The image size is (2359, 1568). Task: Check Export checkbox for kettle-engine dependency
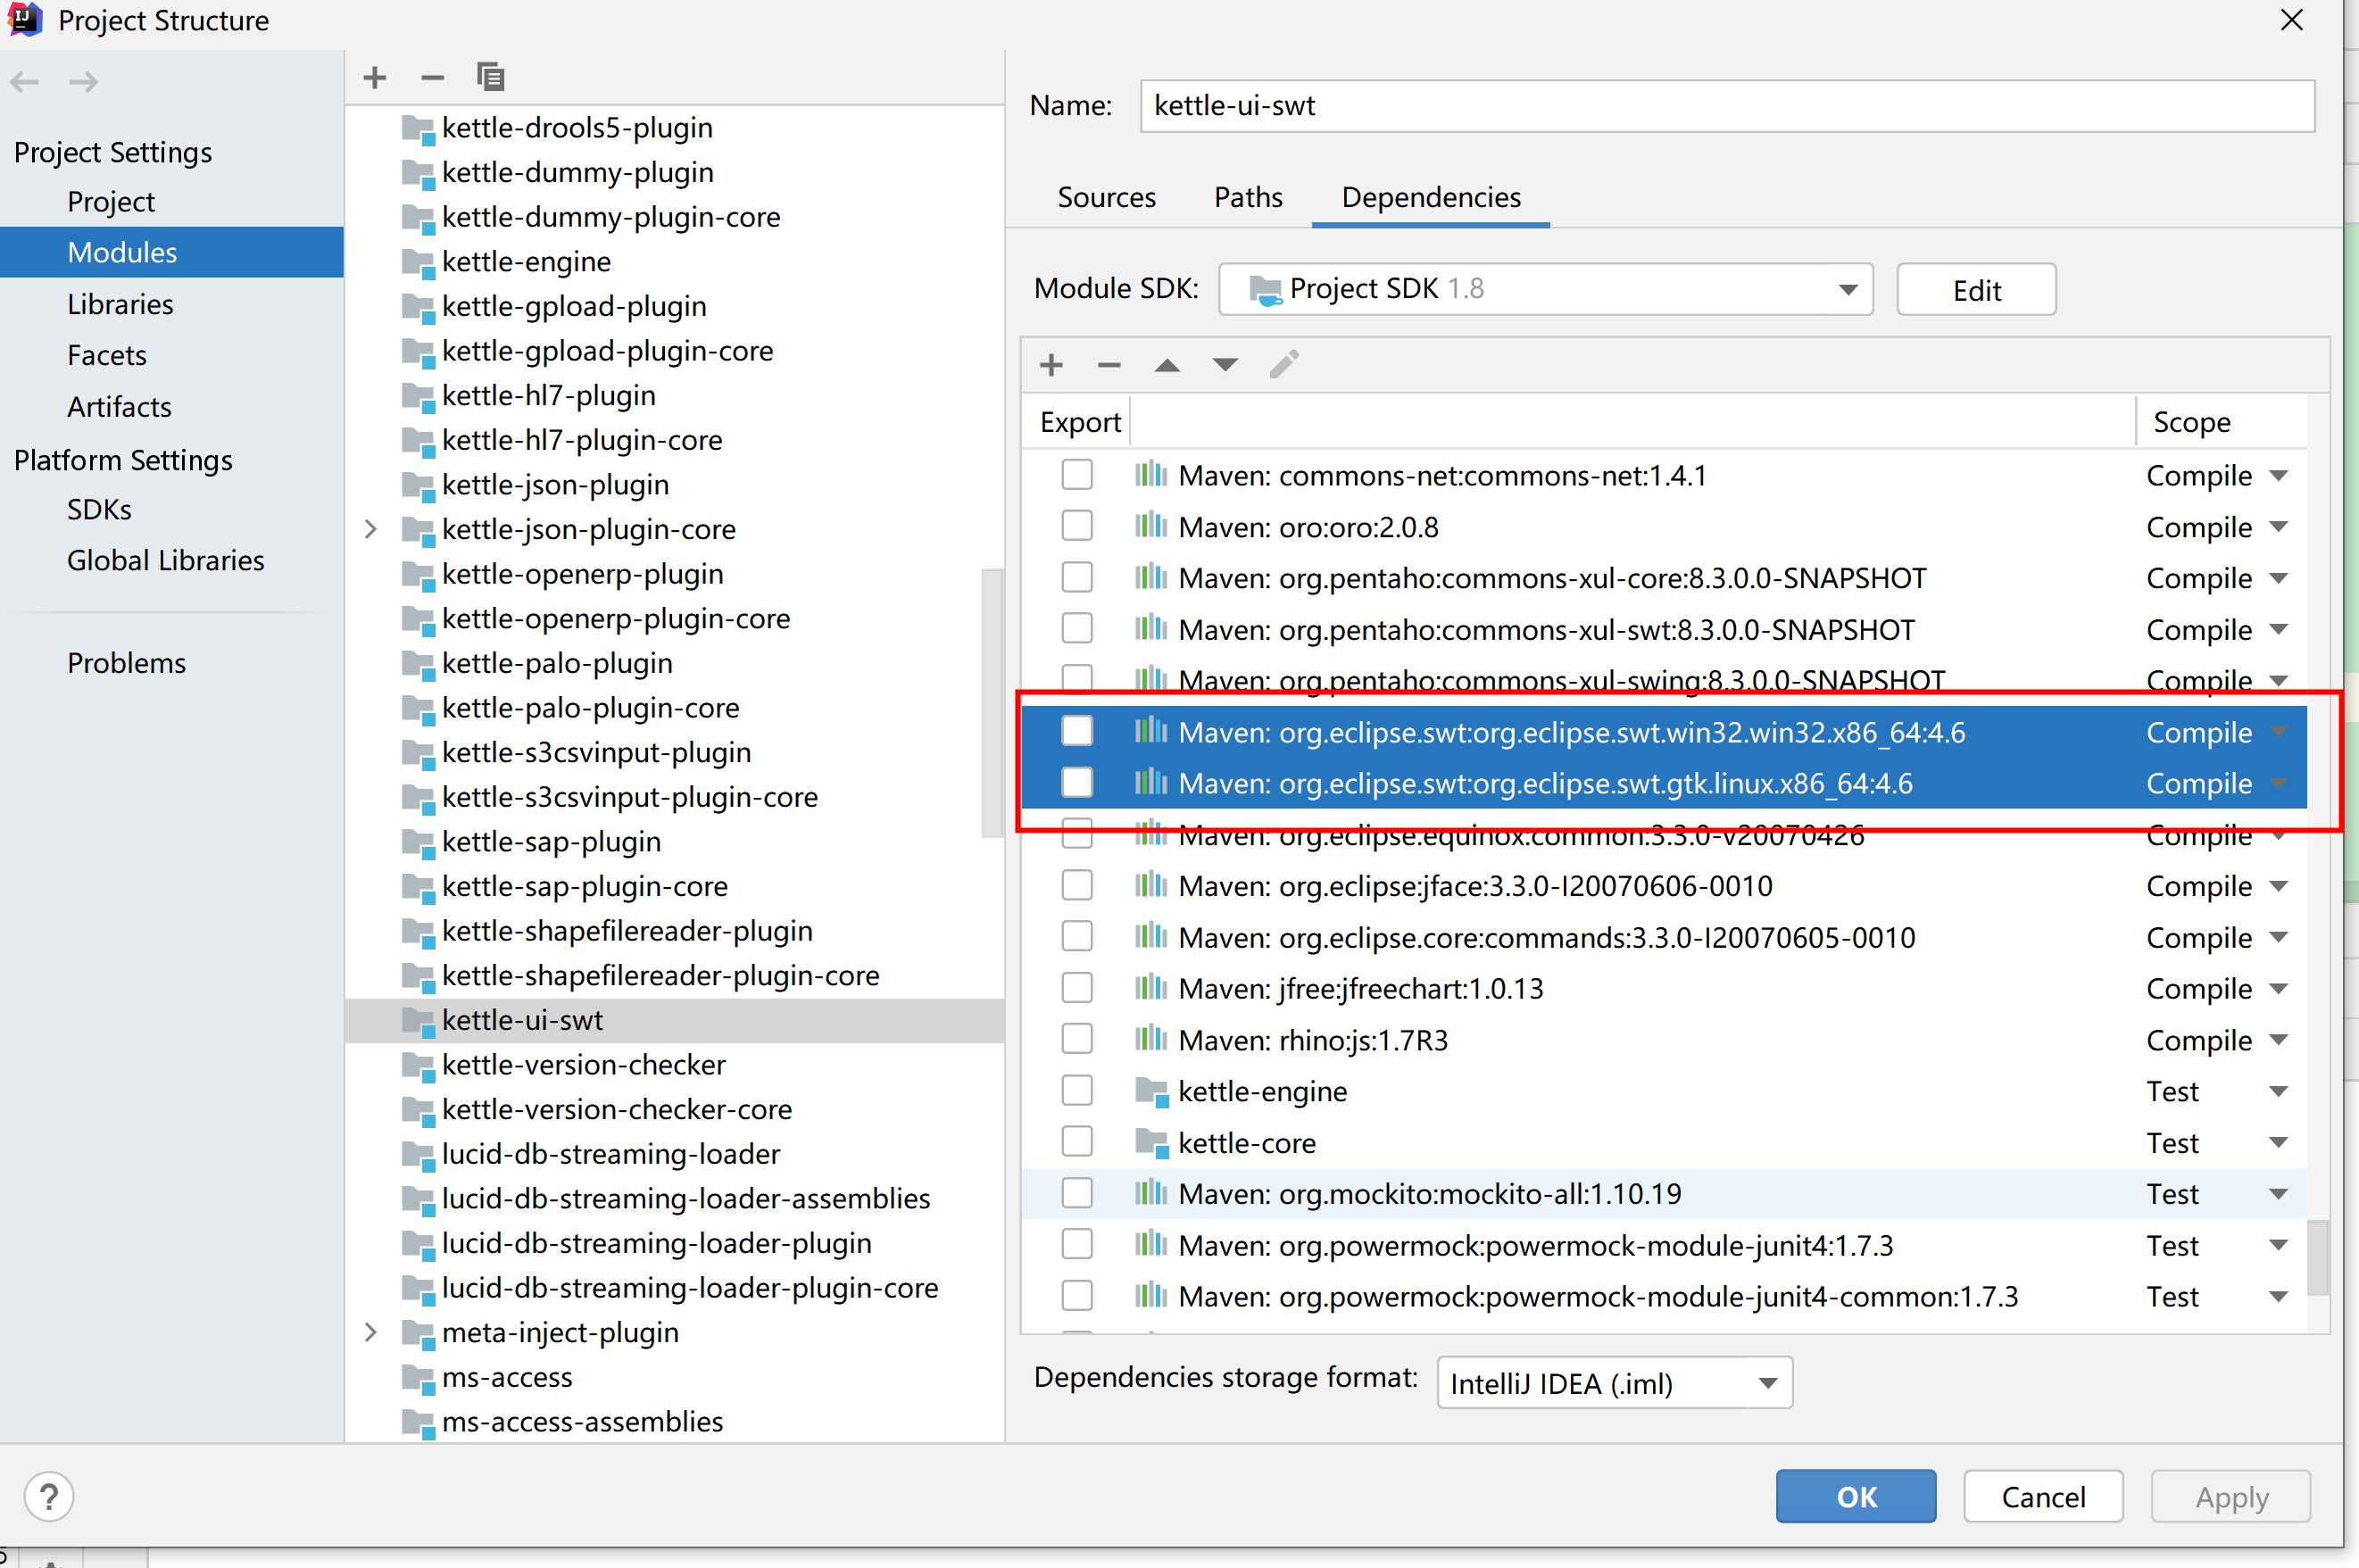click(x=1077, y=1091)
